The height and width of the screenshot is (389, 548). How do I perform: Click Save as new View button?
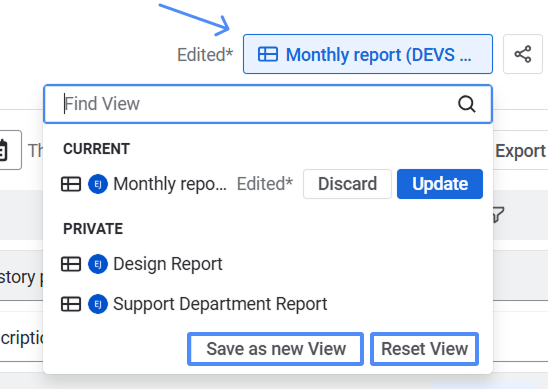(x=275, y=349)
